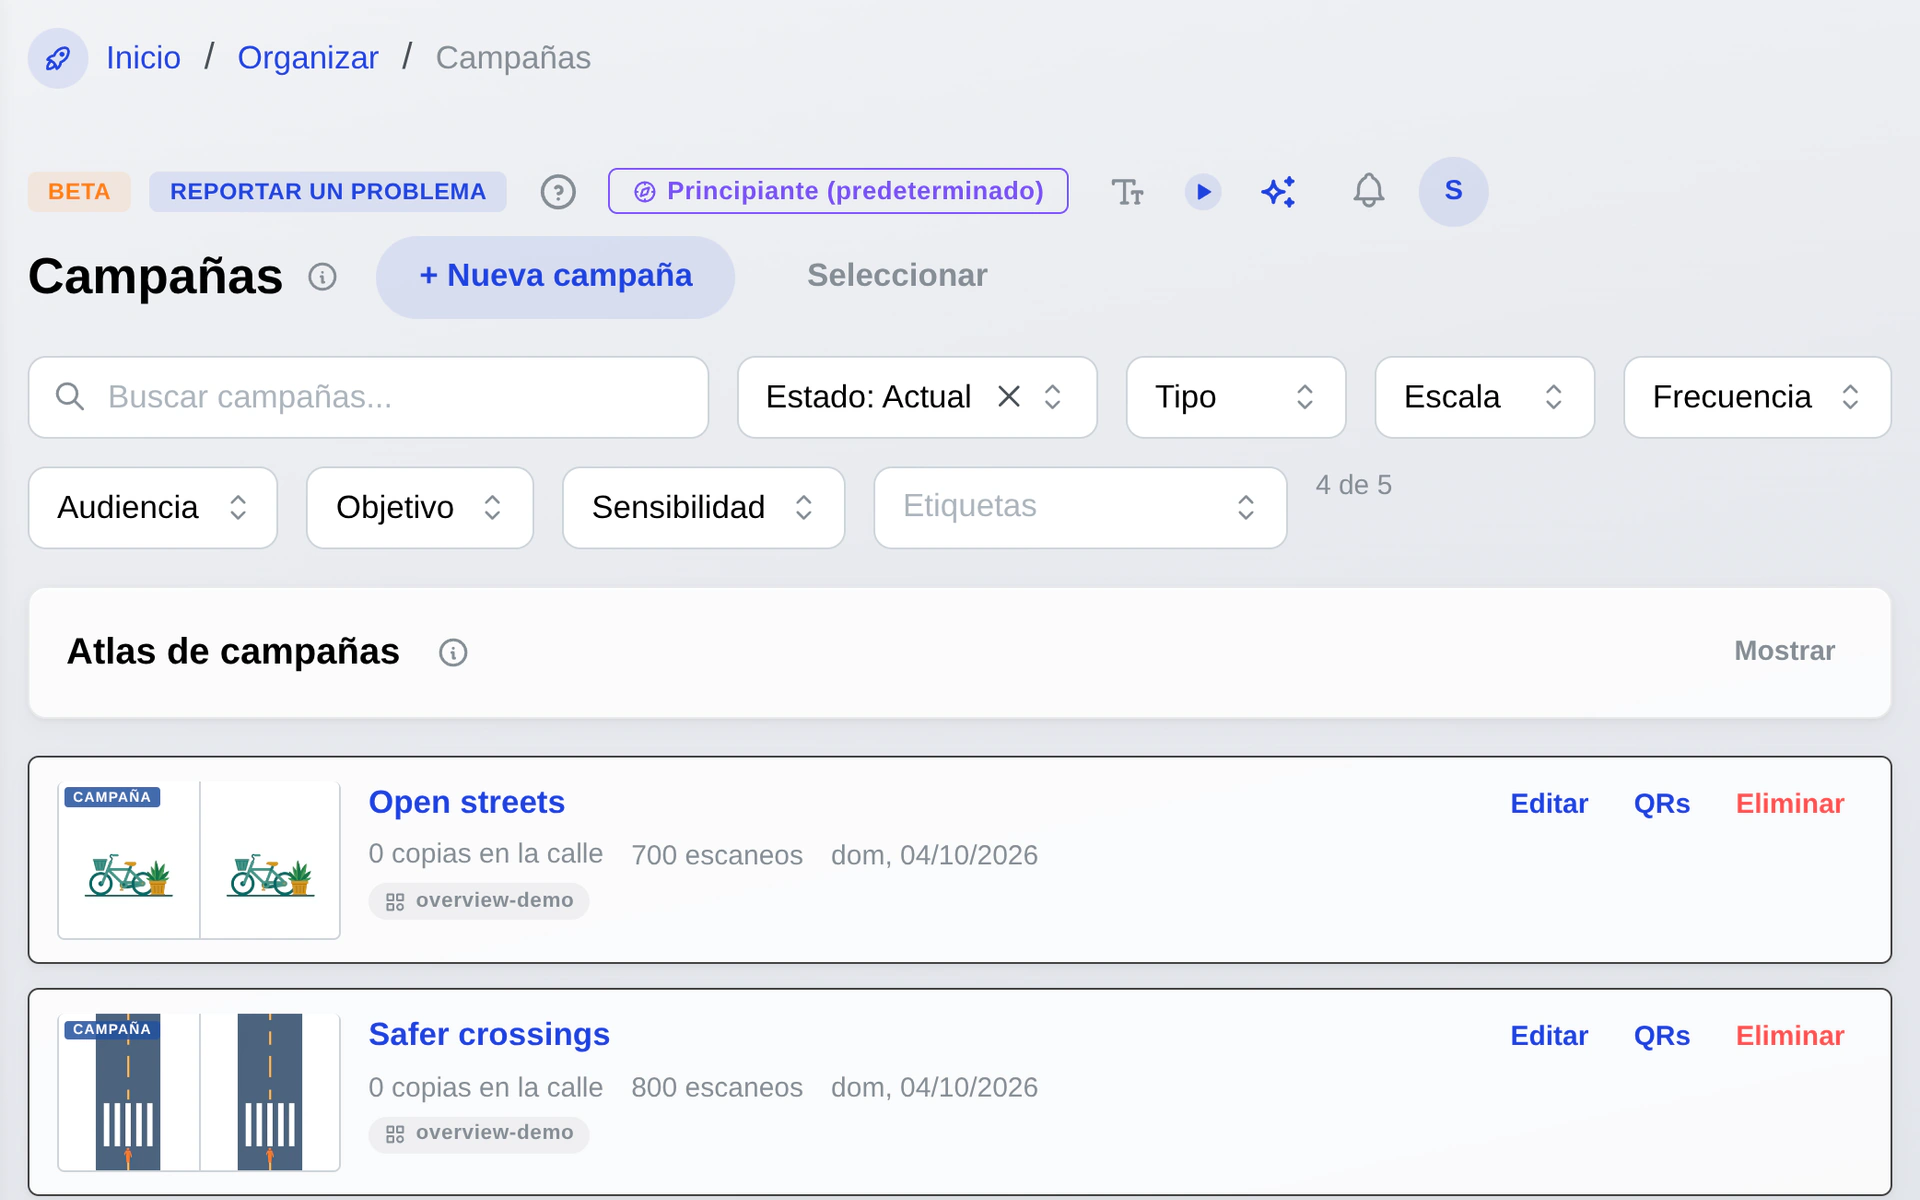Open the Principiante (predeterminado) mode selector

838,191
